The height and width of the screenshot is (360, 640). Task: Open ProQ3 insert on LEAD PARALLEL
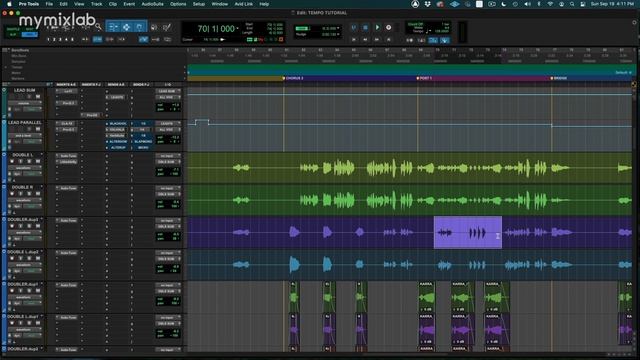pos(68,130)
